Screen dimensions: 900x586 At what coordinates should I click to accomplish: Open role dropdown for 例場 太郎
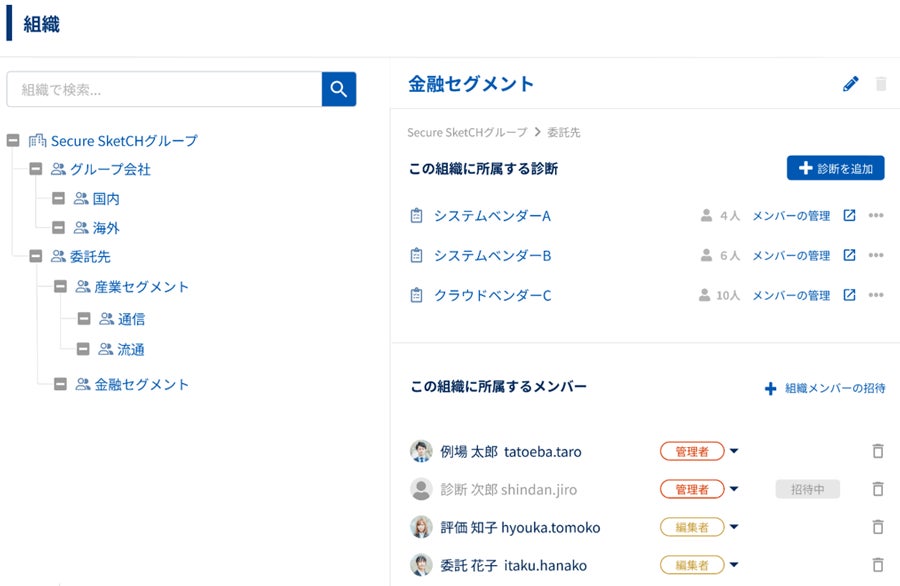(x=734, y=451)
